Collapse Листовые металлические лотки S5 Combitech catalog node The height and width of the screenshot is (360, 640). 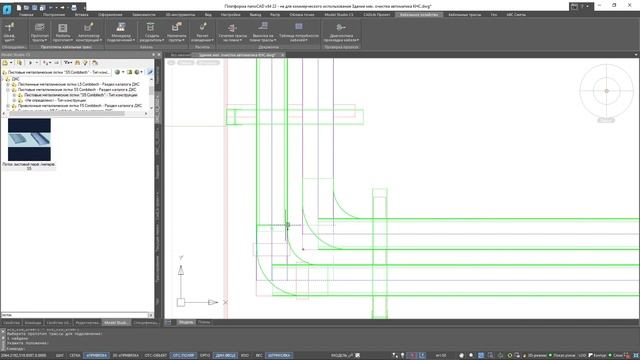[8, 90]
